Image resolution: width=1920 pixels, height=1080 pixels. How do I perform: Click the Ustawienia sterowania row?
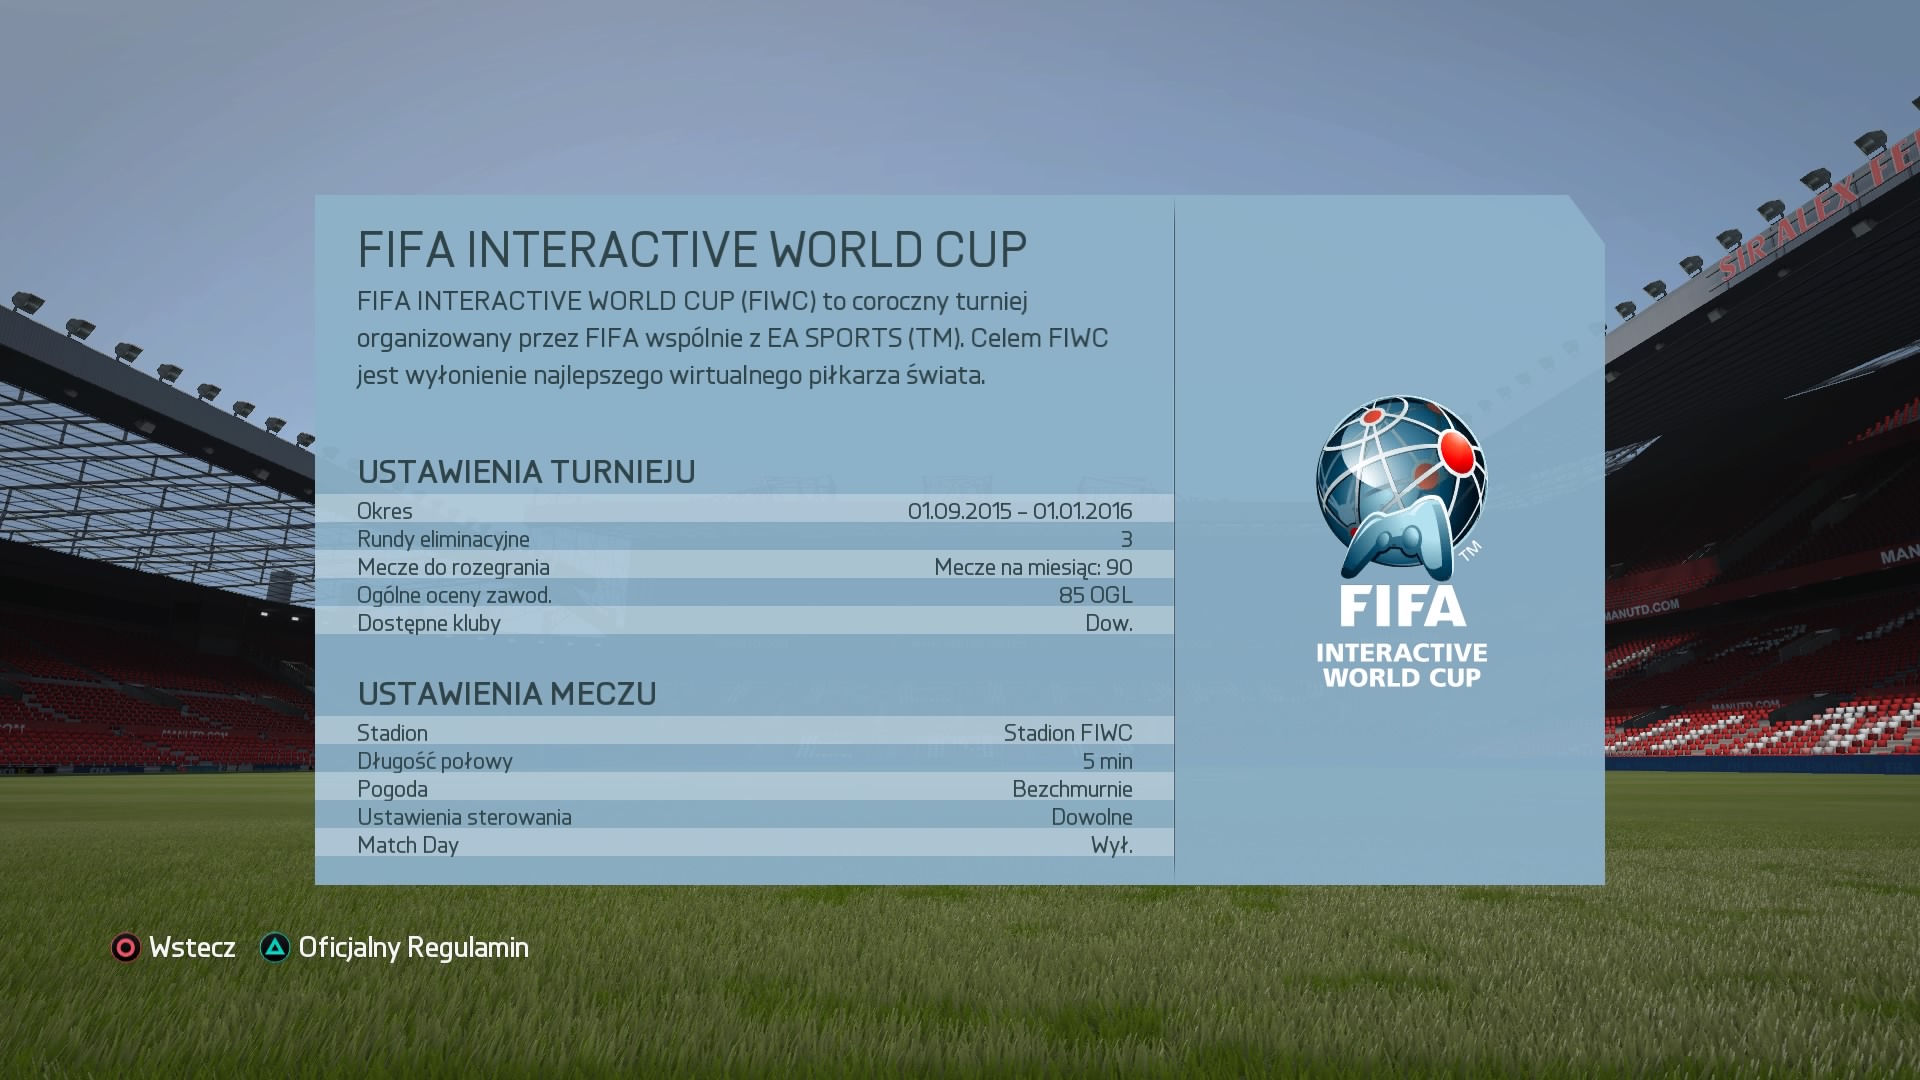744,817
